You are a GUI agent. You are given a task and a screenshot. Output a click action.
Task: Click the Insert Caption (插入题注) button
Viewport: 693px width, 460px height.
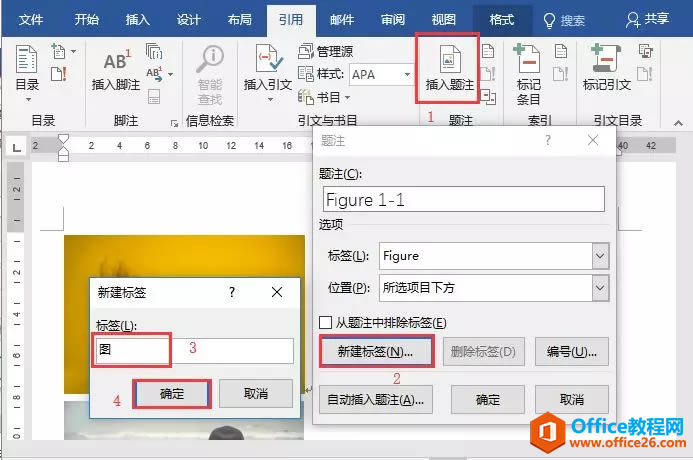coord(449,68)
